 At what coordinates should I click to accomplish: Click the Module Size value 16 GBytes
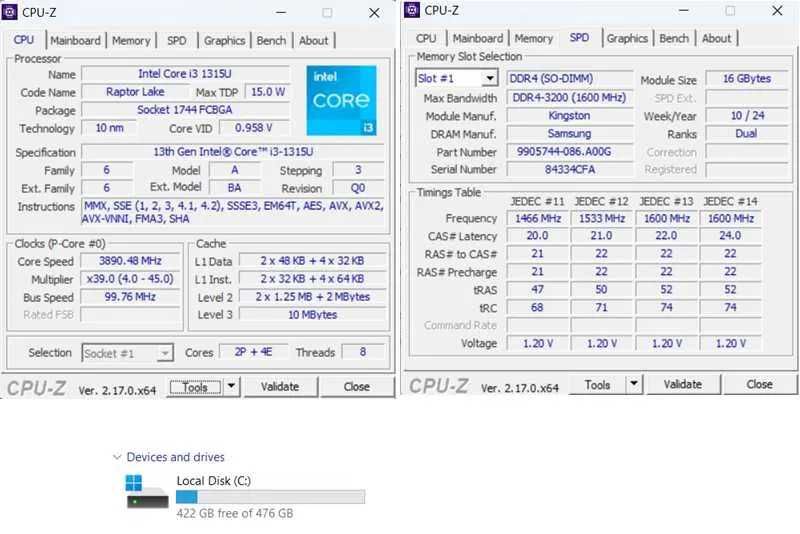tap(747, 79)
